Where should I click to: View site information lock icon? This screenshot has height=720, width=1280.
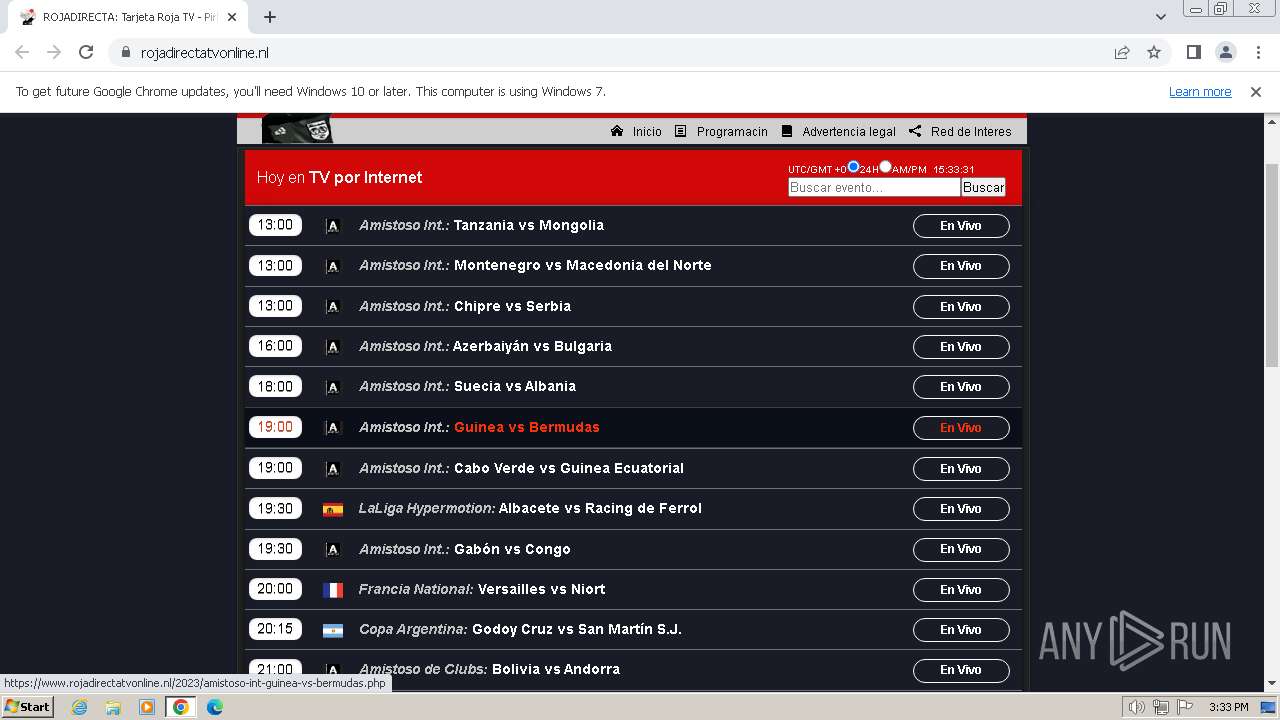point(125,52)
